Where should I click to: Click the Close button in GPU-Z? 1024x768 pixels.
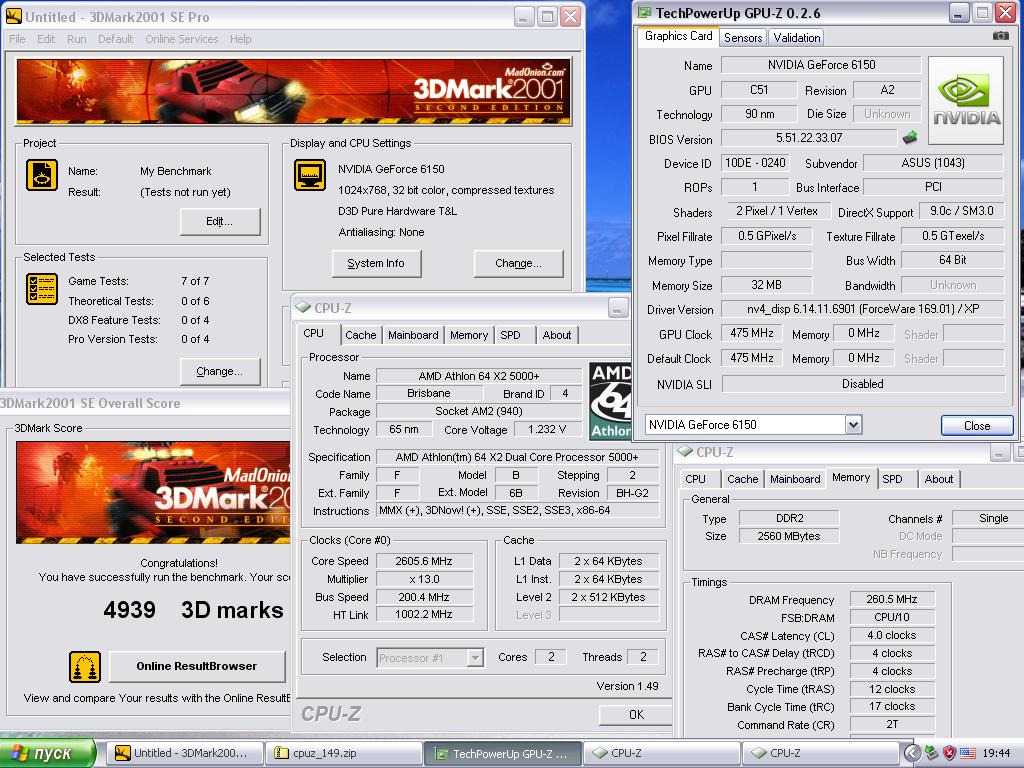click(977, 426)
